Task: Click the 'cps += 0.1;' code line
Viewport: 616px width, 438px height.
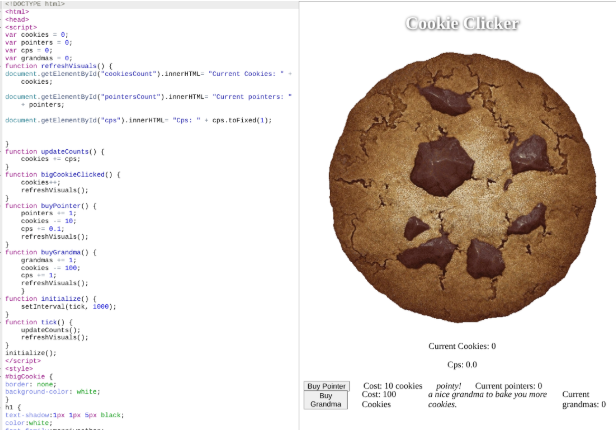Action: point(42,229)
